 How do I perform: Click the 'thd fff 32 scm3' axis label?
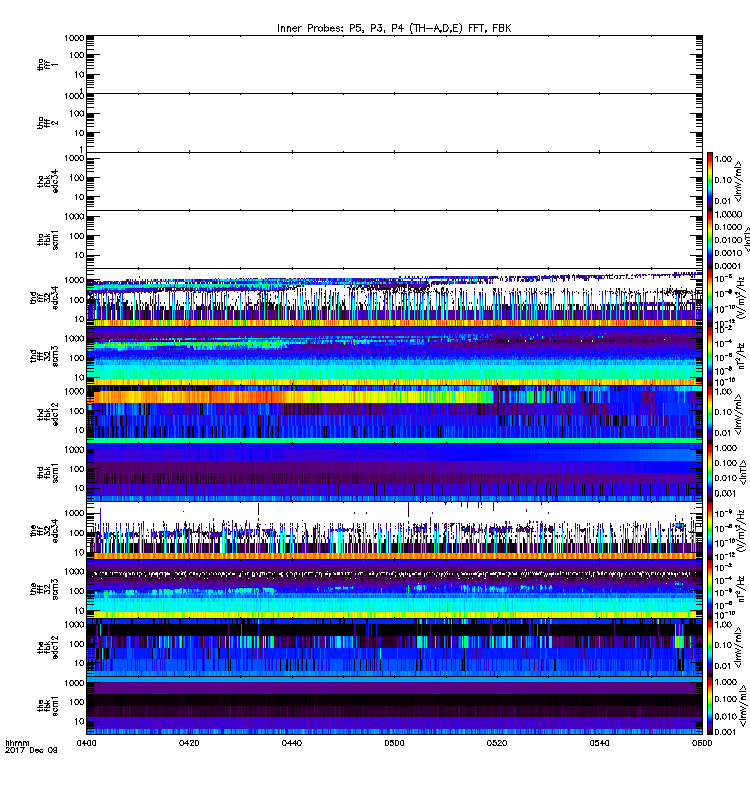44,356
